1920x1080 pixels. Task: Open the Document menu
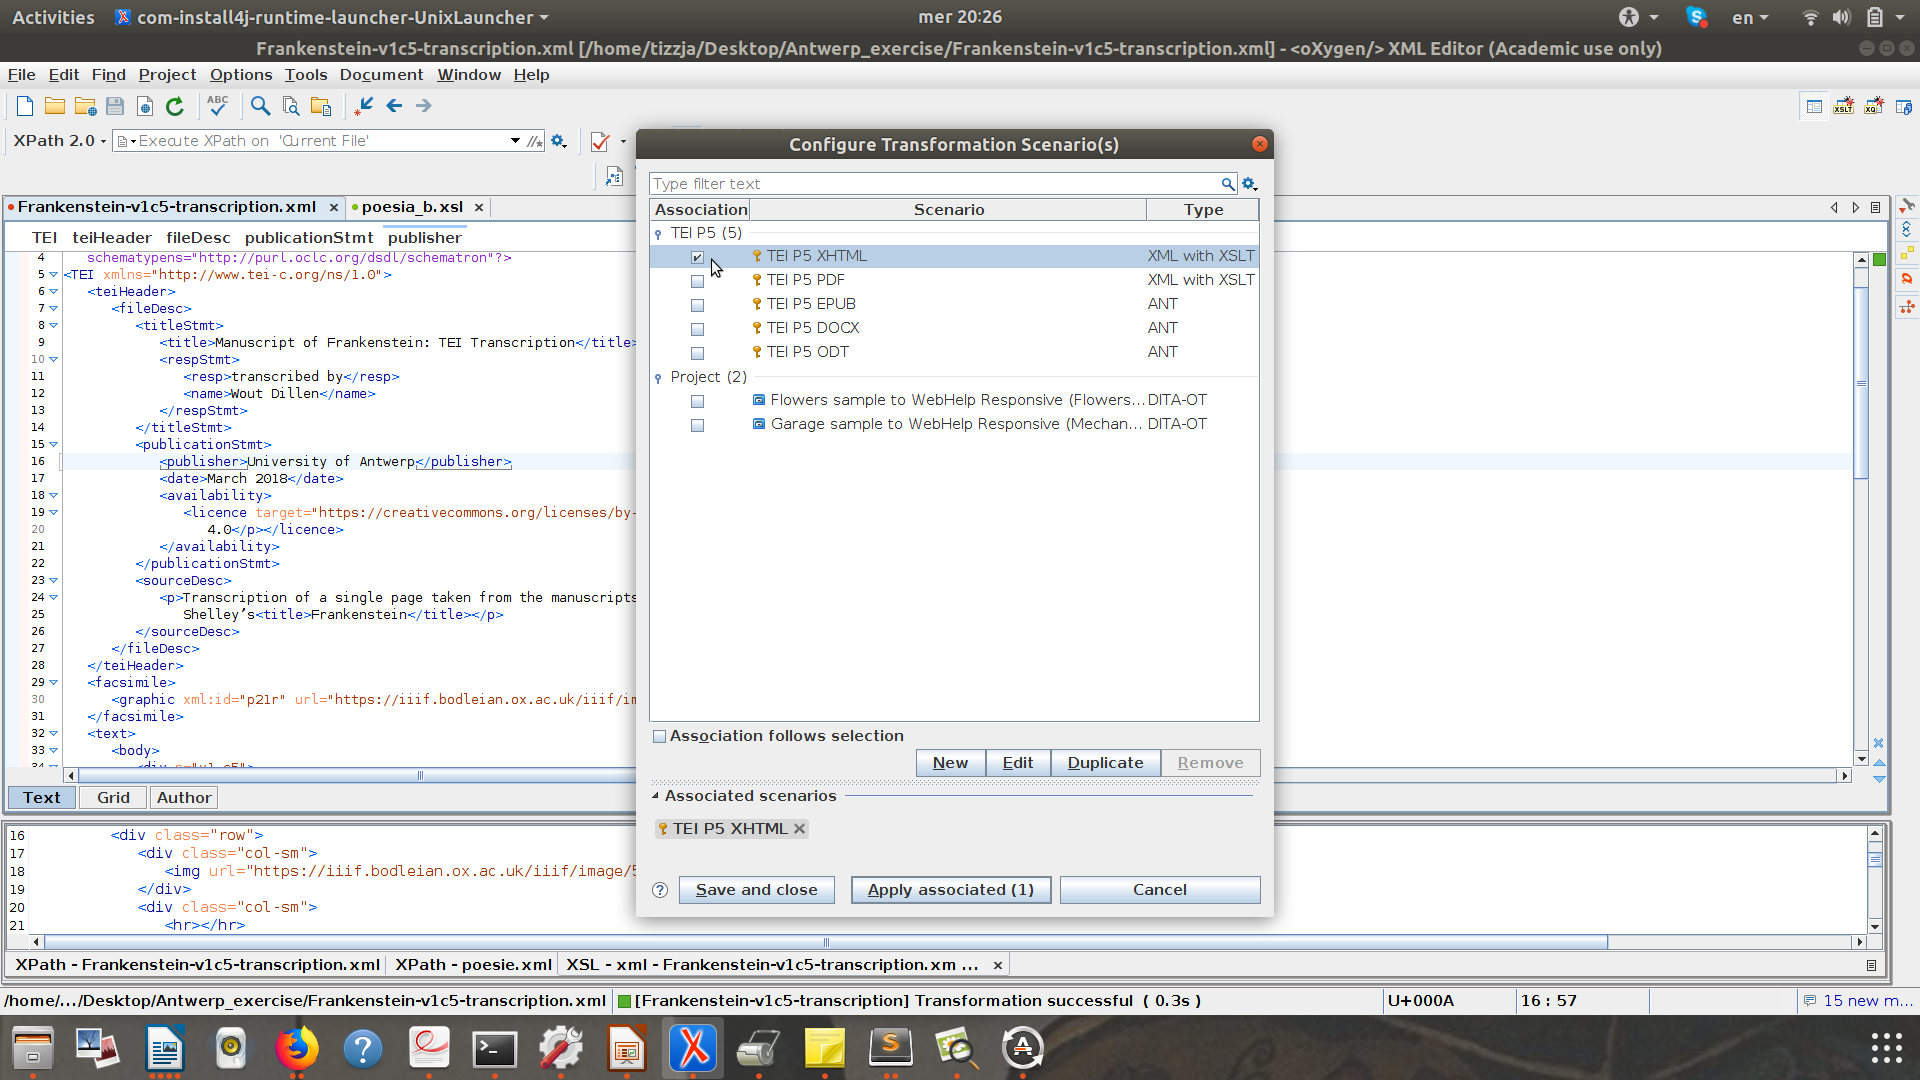(381, 75)
